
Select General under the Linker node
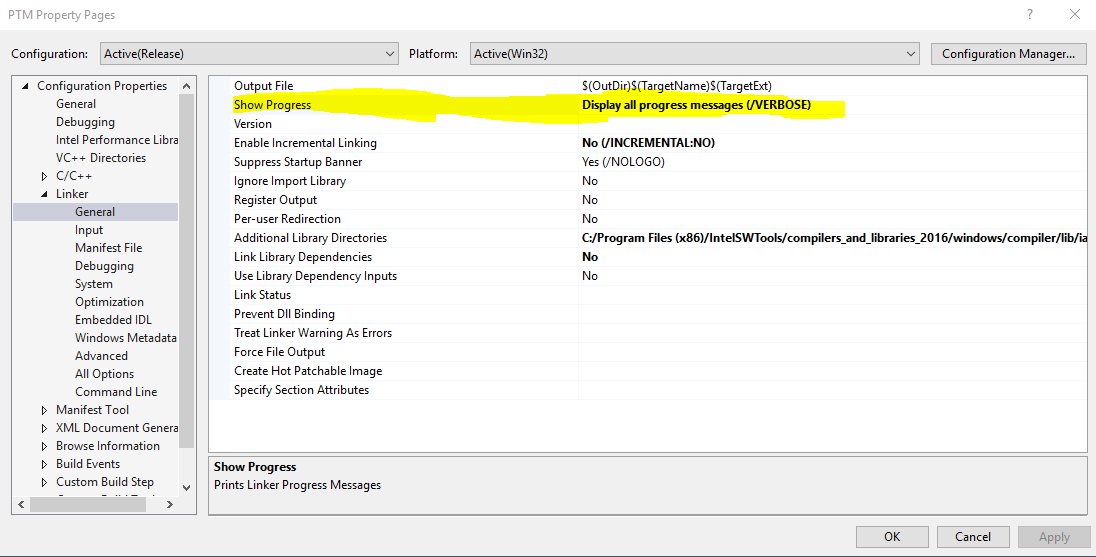(x=95, y=212)
